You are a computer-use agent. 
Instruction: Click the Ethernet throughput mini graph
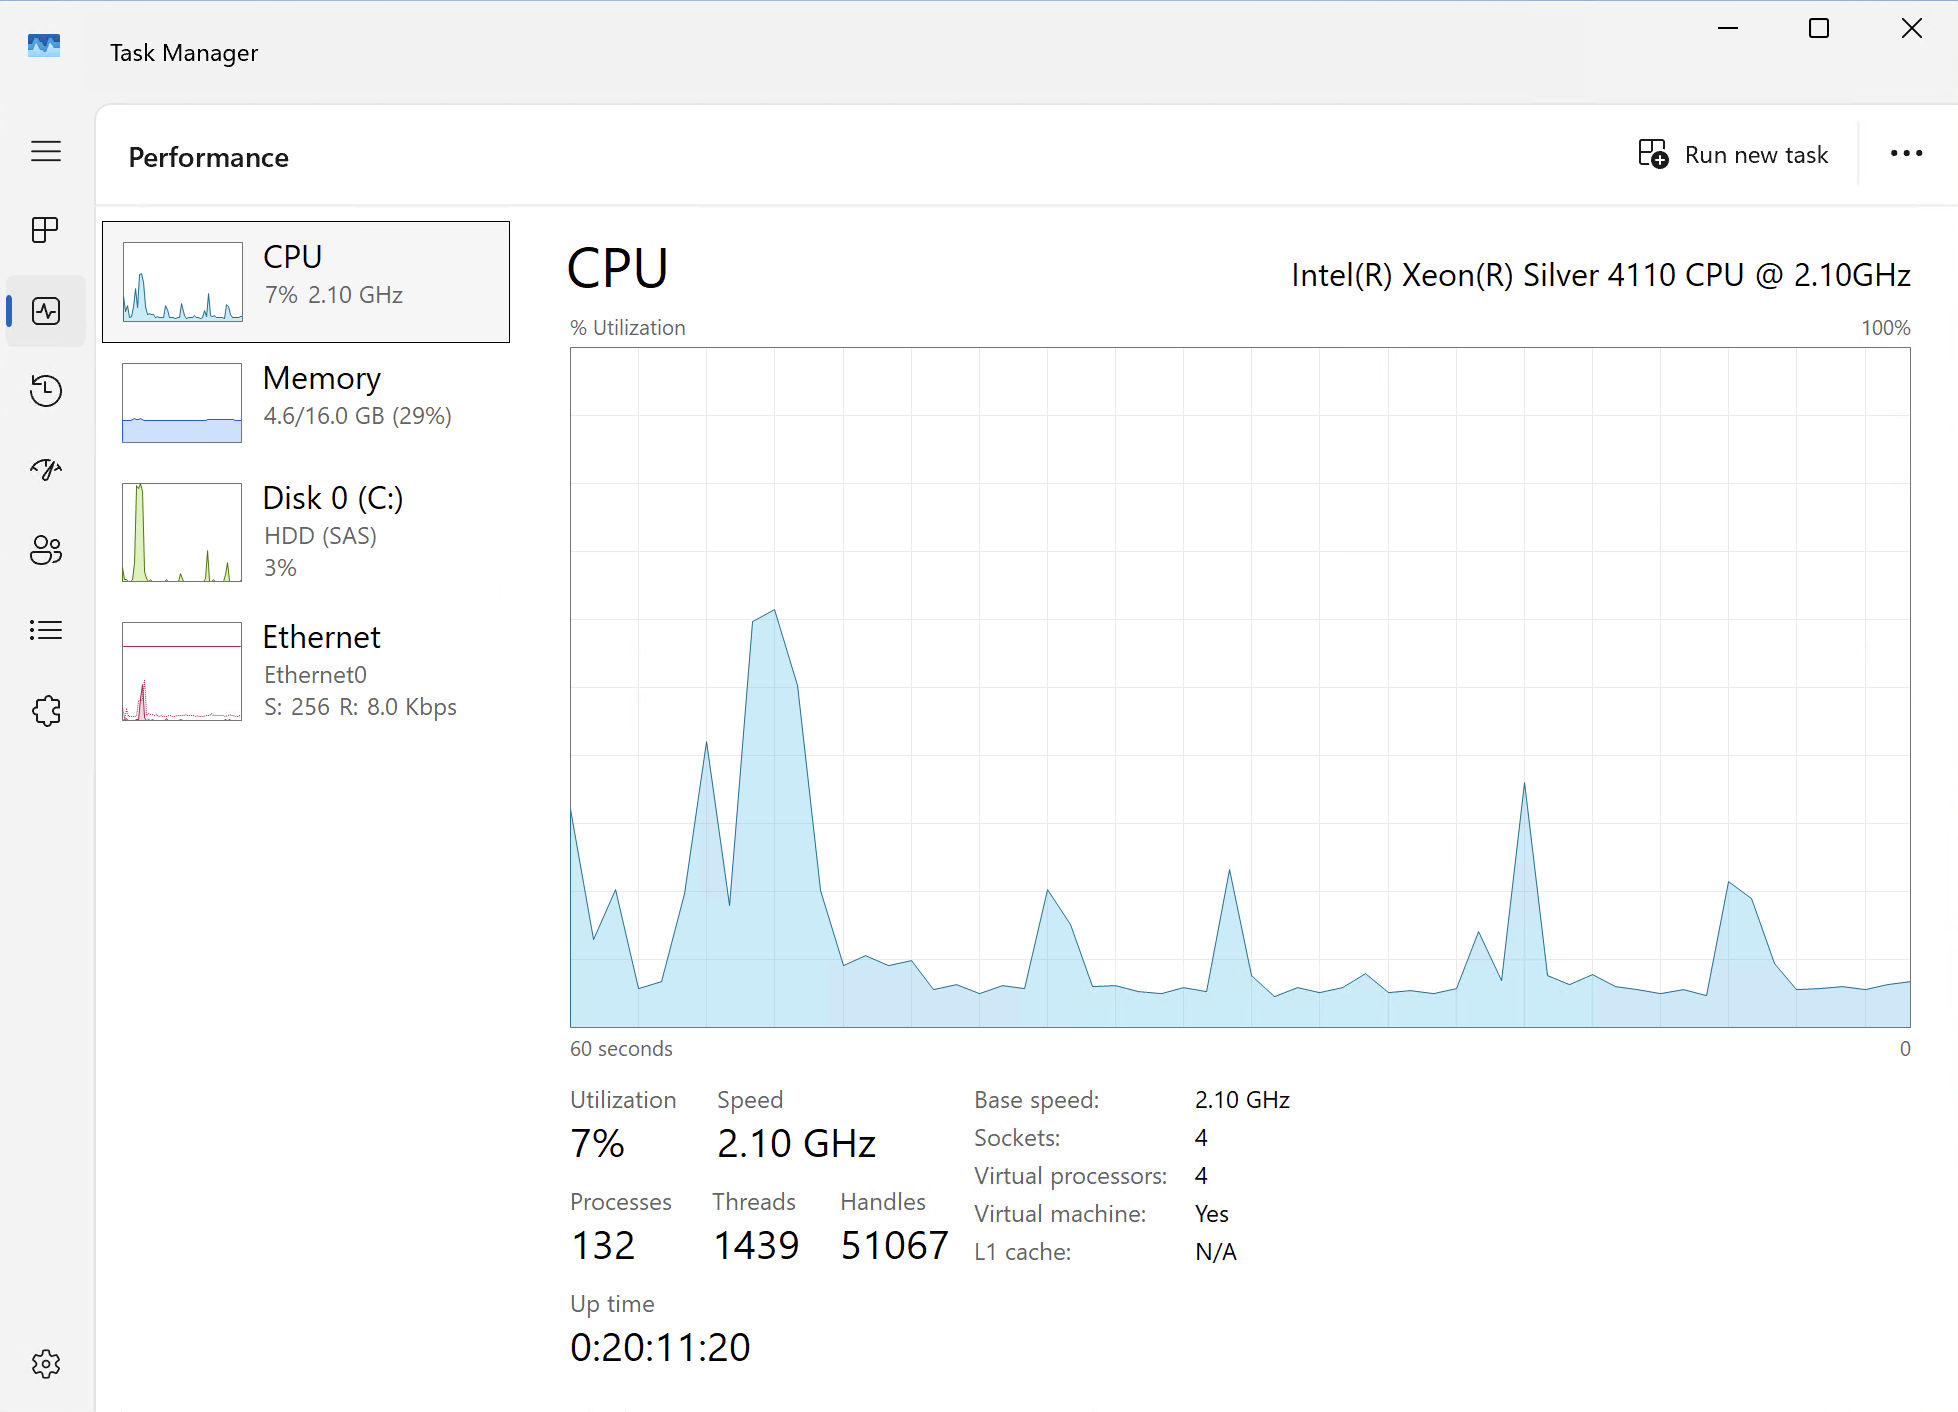pos(182,671)
